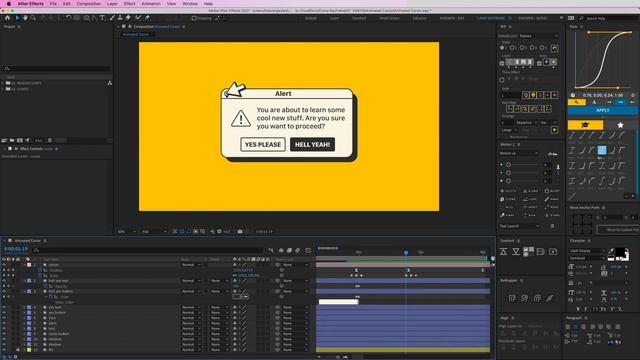This screenshot has height=360, width=640.
Task: Switch to the Effect Controls panel tab
Action: click(x=36, y=149)
